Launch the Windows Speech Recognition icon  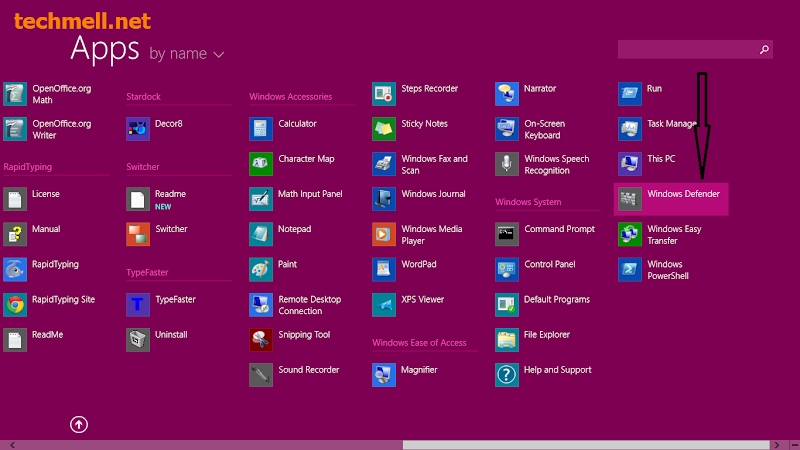tap(507, 164)
